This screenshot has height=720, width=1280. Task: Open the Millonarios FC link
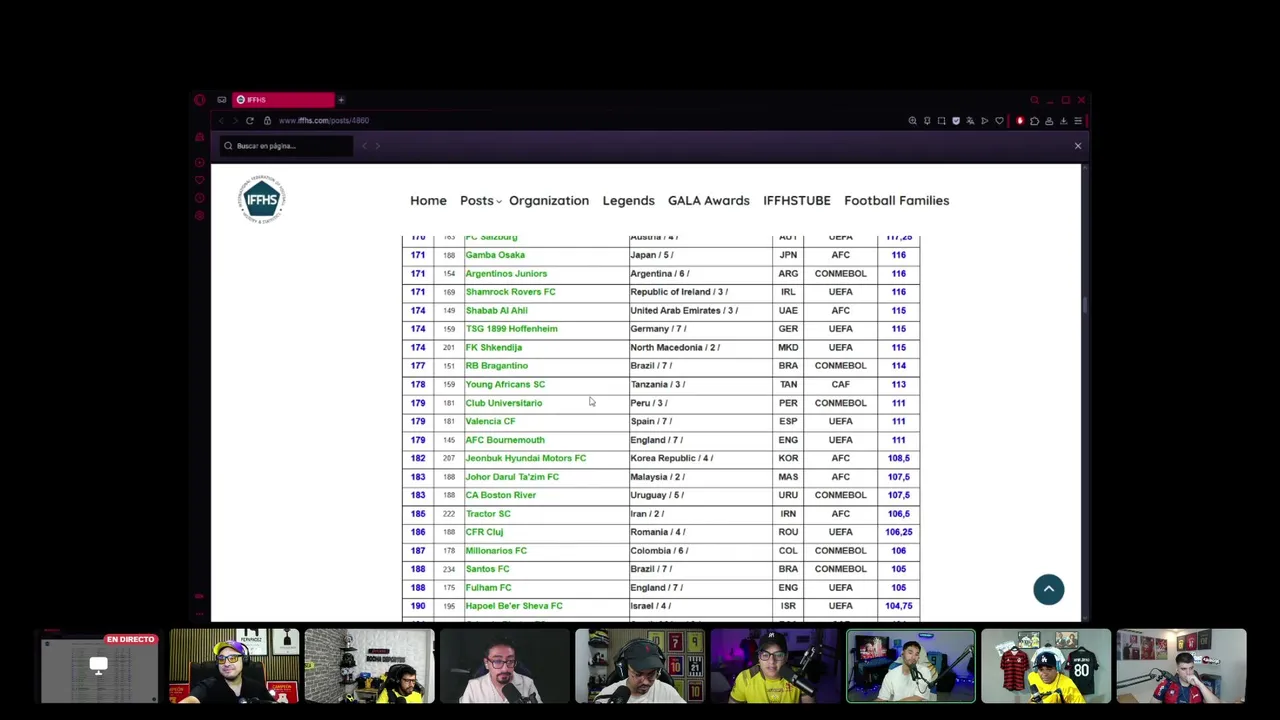(495, 551)
